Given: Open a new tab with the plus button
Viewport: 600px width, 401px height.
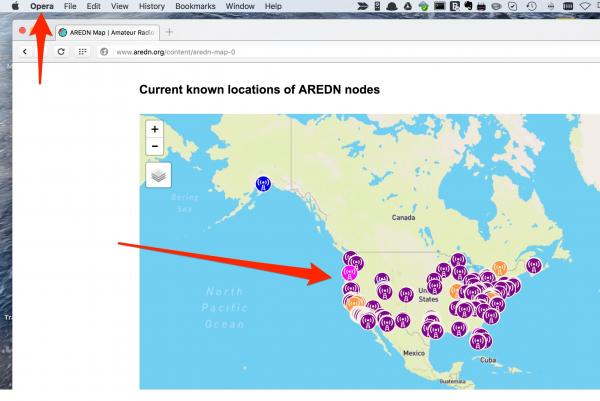Looking at the screenshot, I should click(169, 32).
